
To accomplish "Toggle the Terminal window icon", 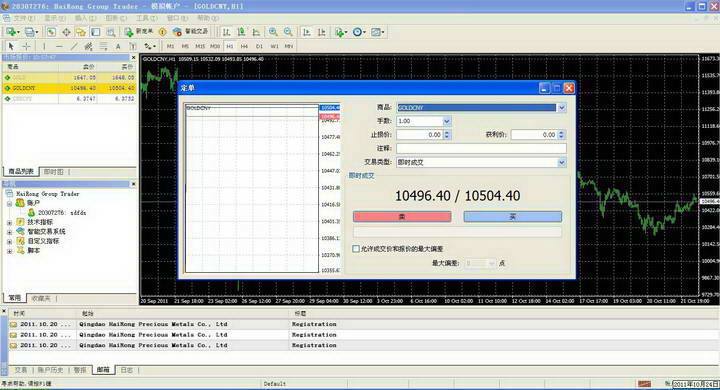I will [x=96, y=32].
